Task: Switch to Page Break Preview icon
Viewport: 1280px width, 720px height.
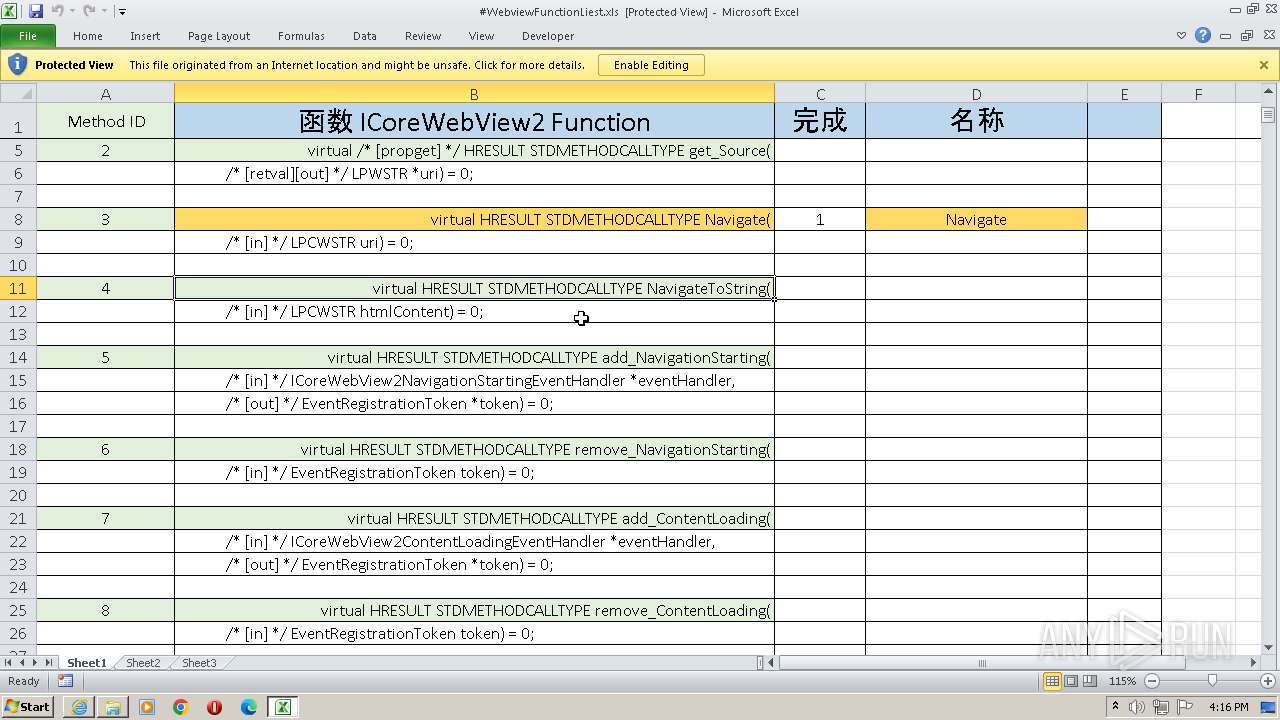Action: point(1090,681)
